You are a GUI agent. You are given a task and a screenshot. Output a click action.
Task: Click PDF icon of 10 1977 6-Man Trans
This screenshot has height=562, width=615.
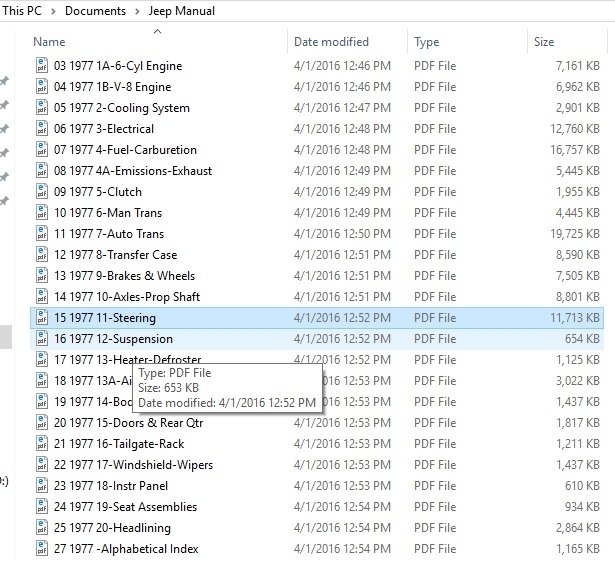pos(42,212)
